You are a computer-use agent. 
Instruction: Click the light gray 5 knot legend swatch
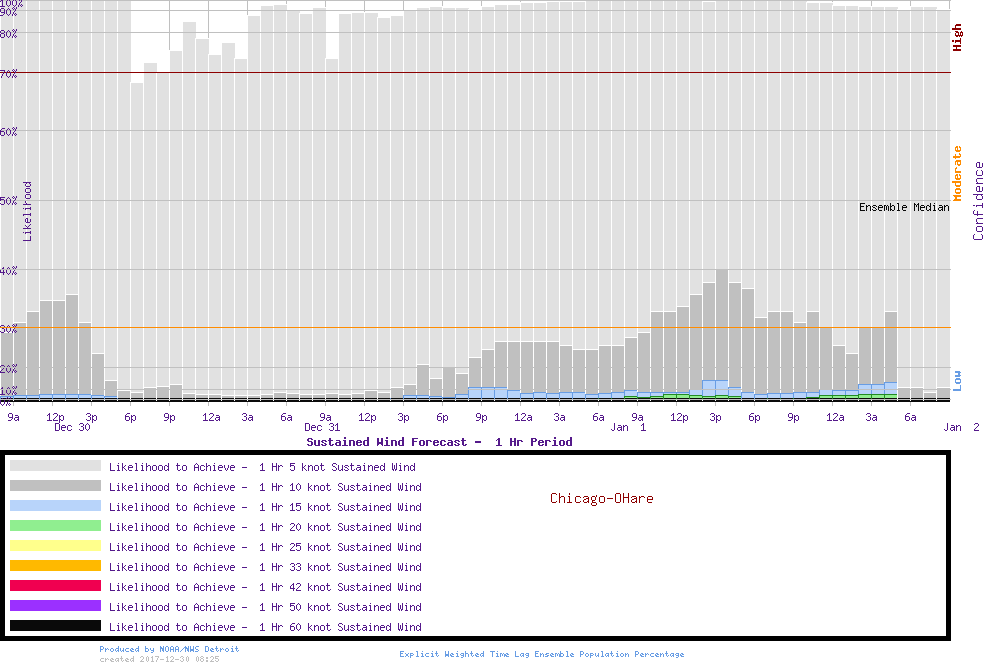tap(55, 466)
